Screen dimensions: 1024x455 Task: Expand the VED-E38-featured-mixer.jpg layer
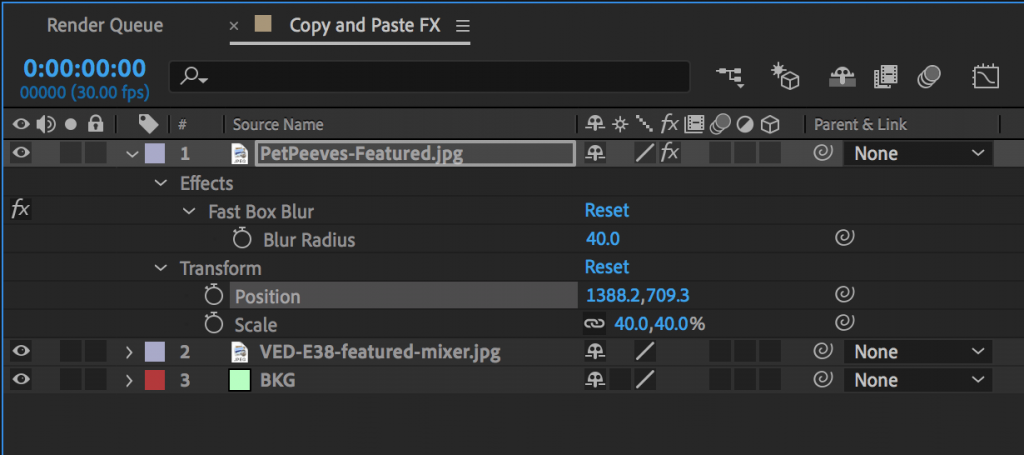pyautogui.click(x=129, y=352)
